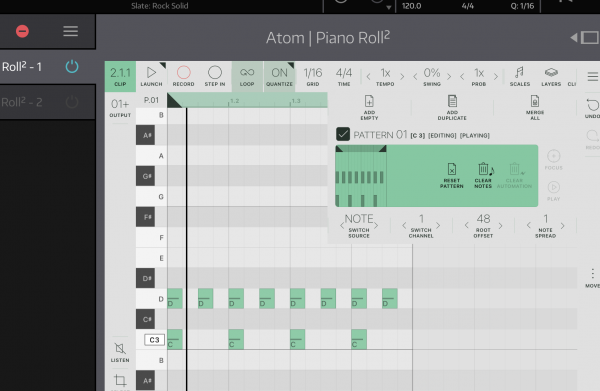Open the Scales icon
Viewport: 600px width, 391px height.
519,72
